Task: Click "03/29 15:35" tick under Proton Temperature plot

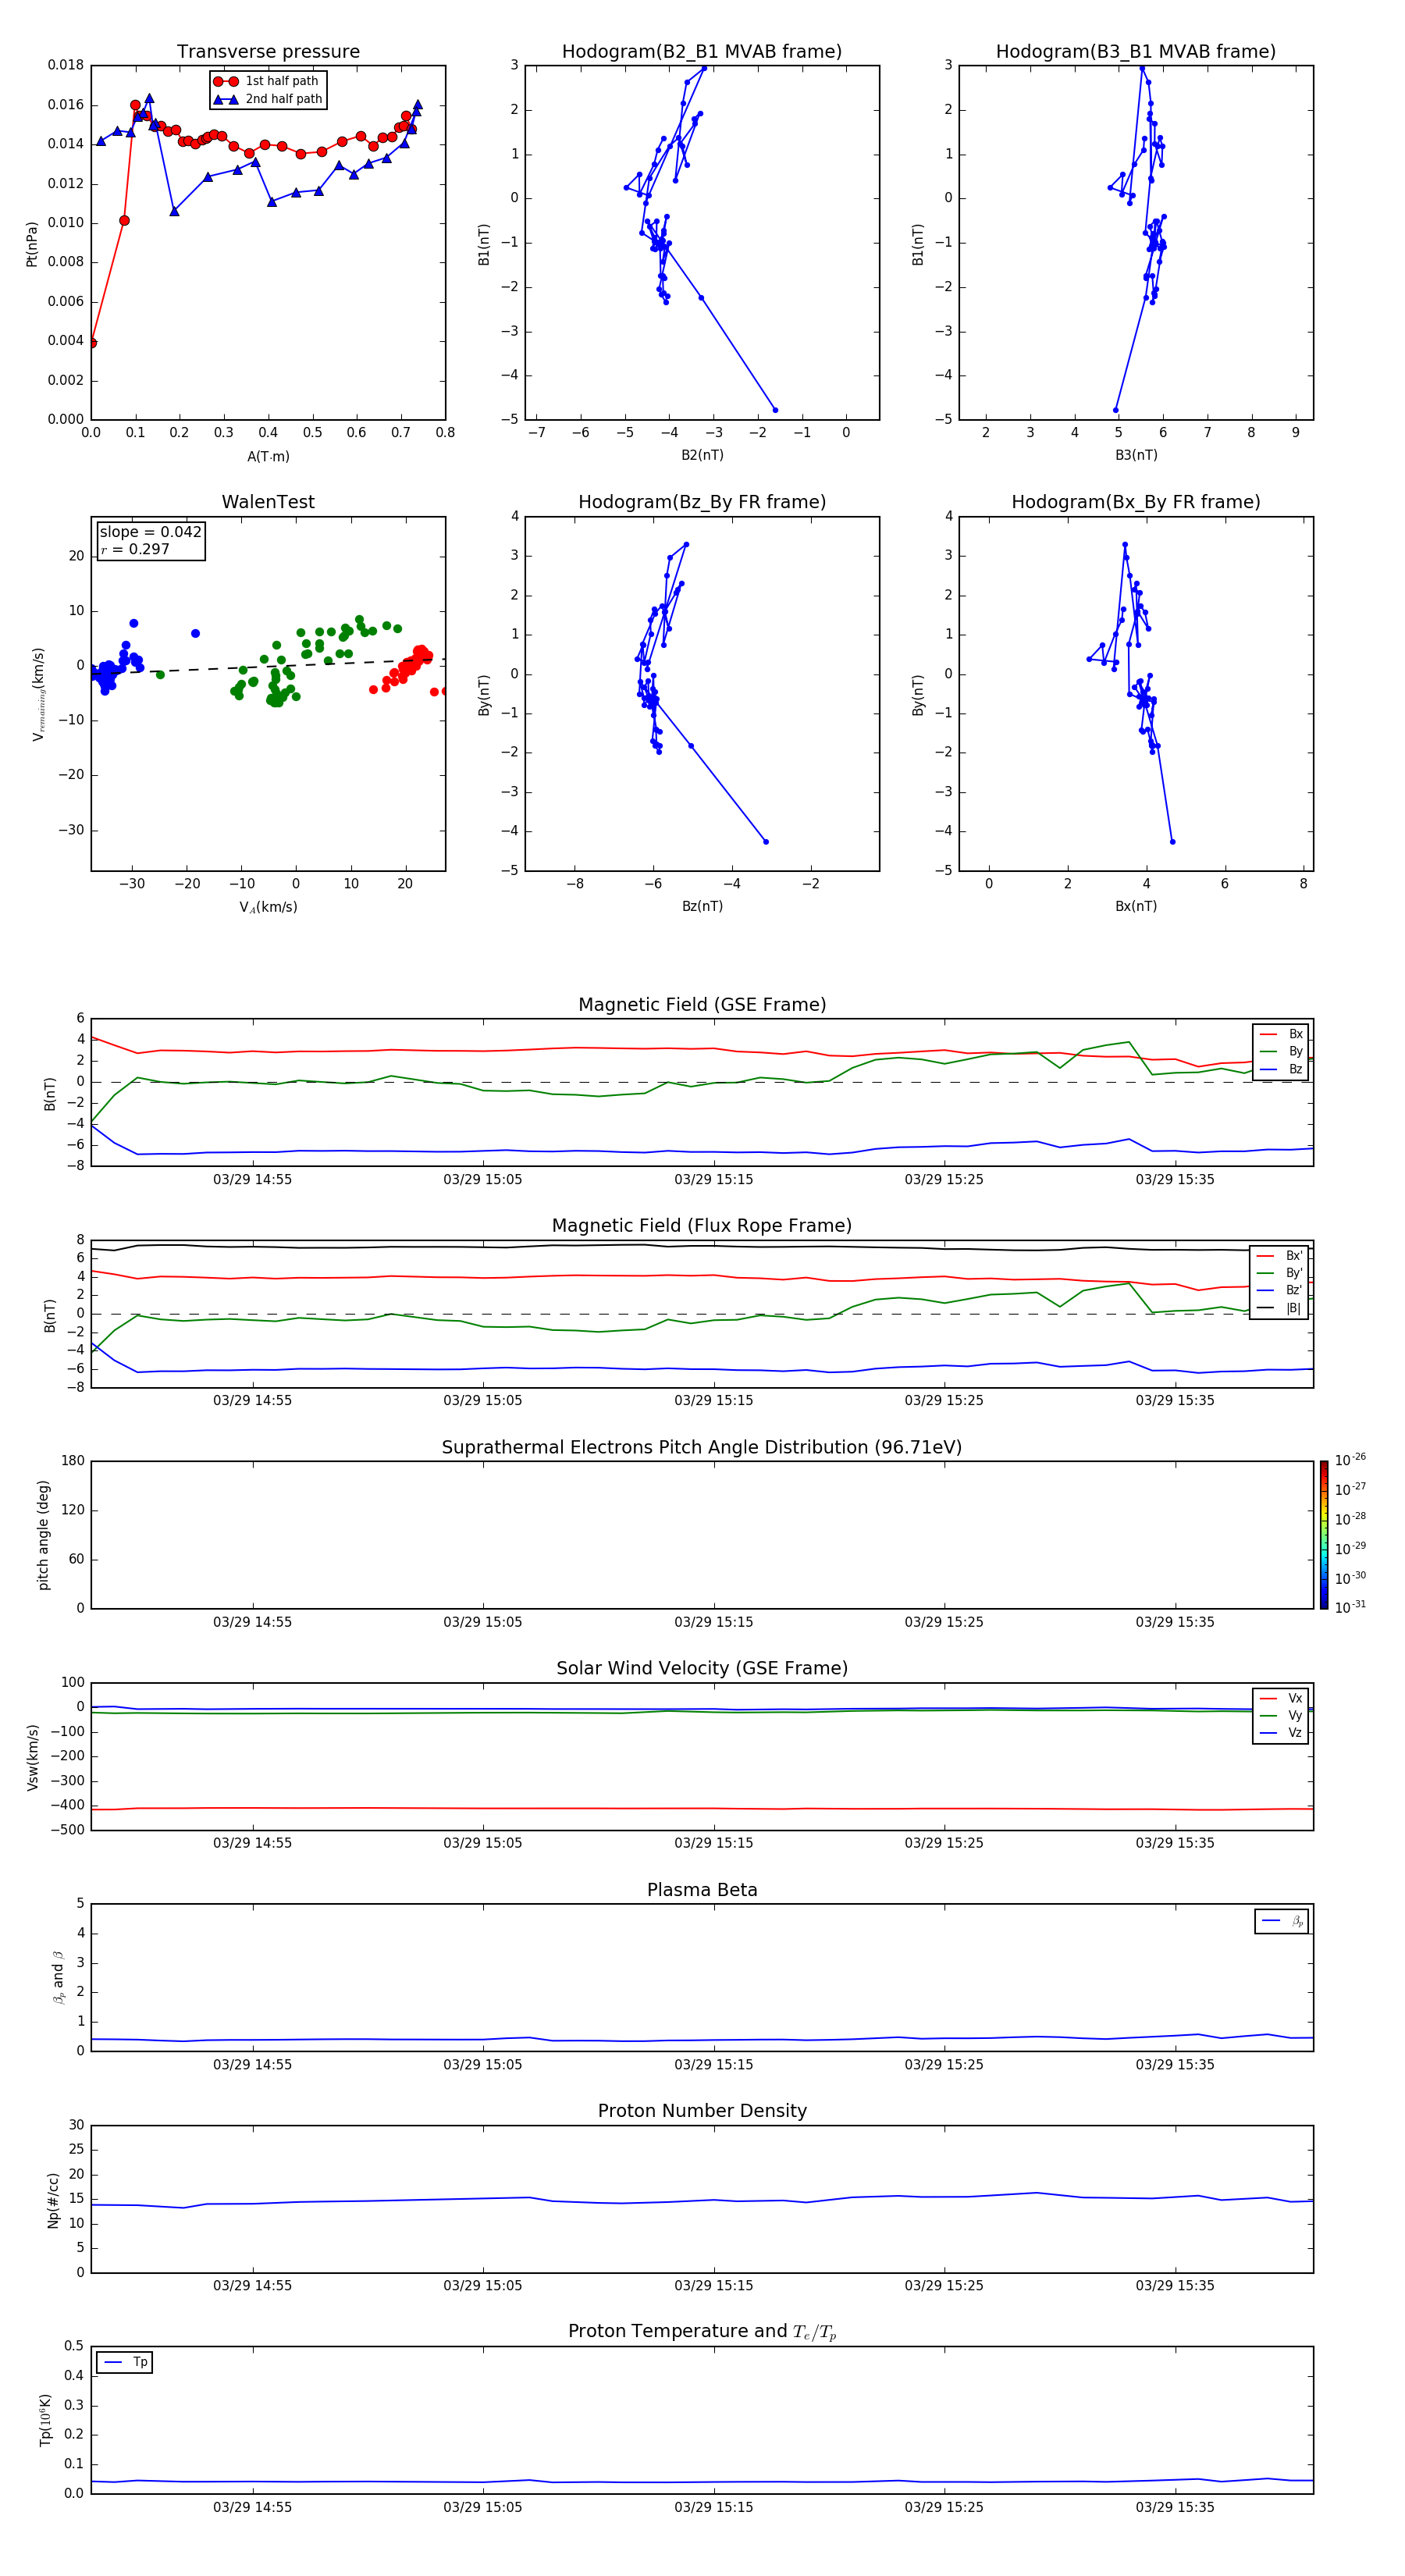Action: [1175, 2507]
